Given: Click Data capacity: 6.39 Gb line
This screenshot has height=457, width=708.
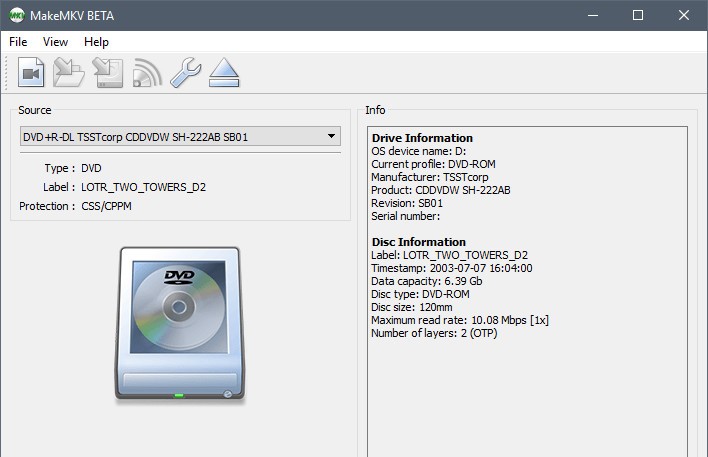Looking at the screenshot, I should (x=427, y=281).
